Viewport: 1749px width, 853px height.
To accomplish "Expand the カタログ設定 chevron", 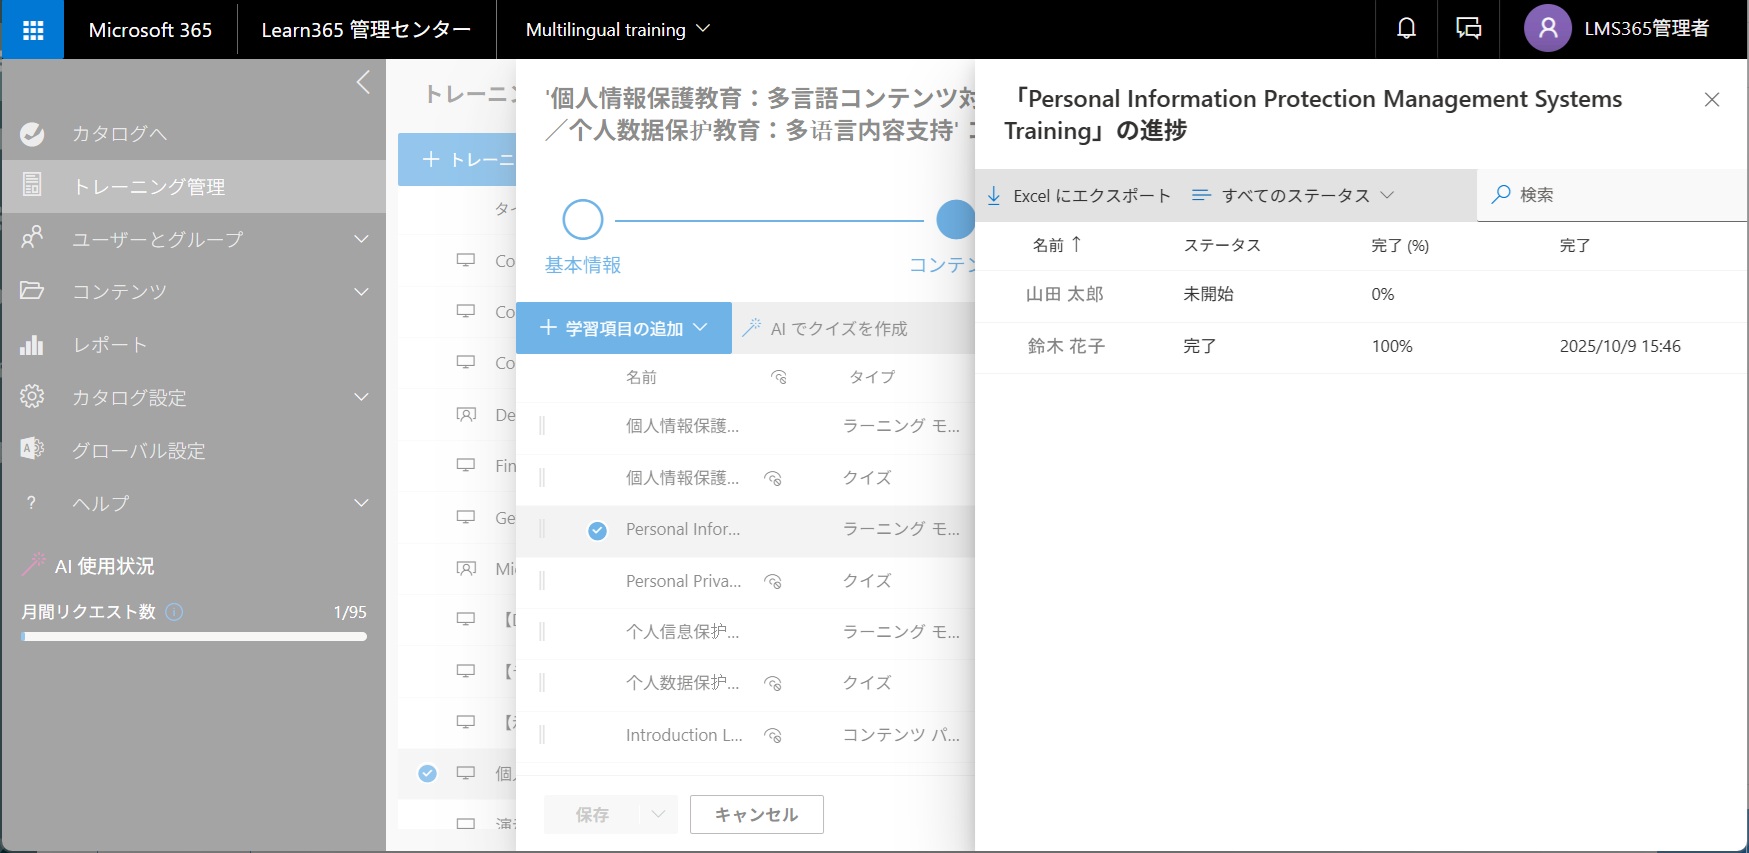I will coord(362,397).
